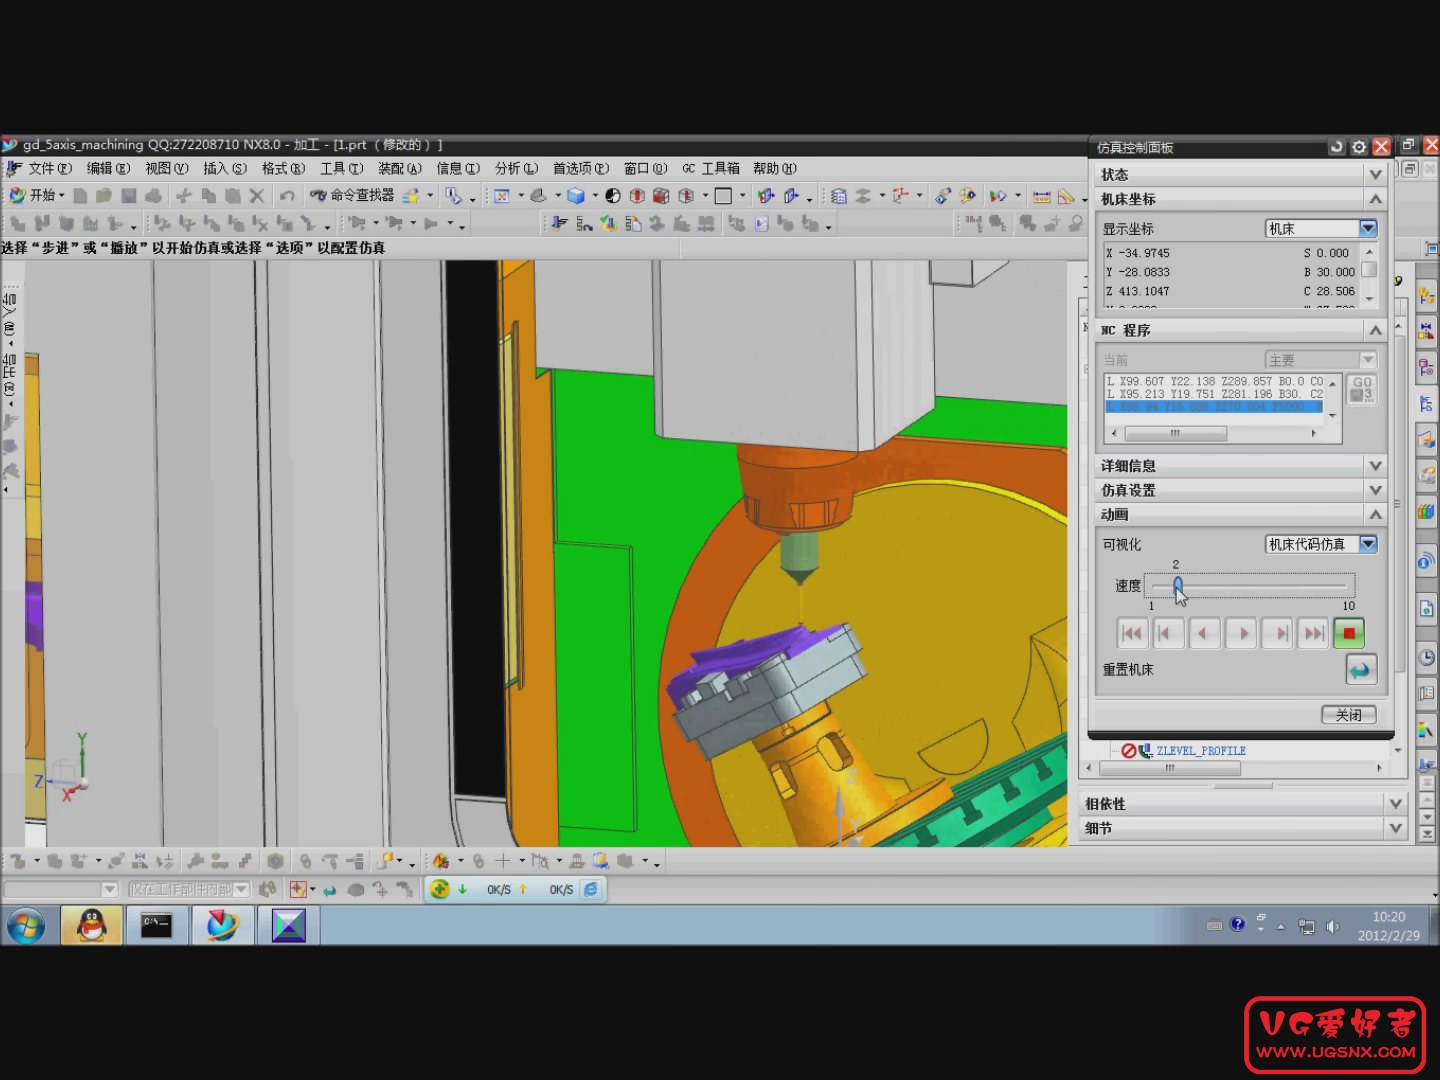Screen dimensions: 1440x1080
Task: Click the fit view icon in toolbar
Action: (502, 196)
